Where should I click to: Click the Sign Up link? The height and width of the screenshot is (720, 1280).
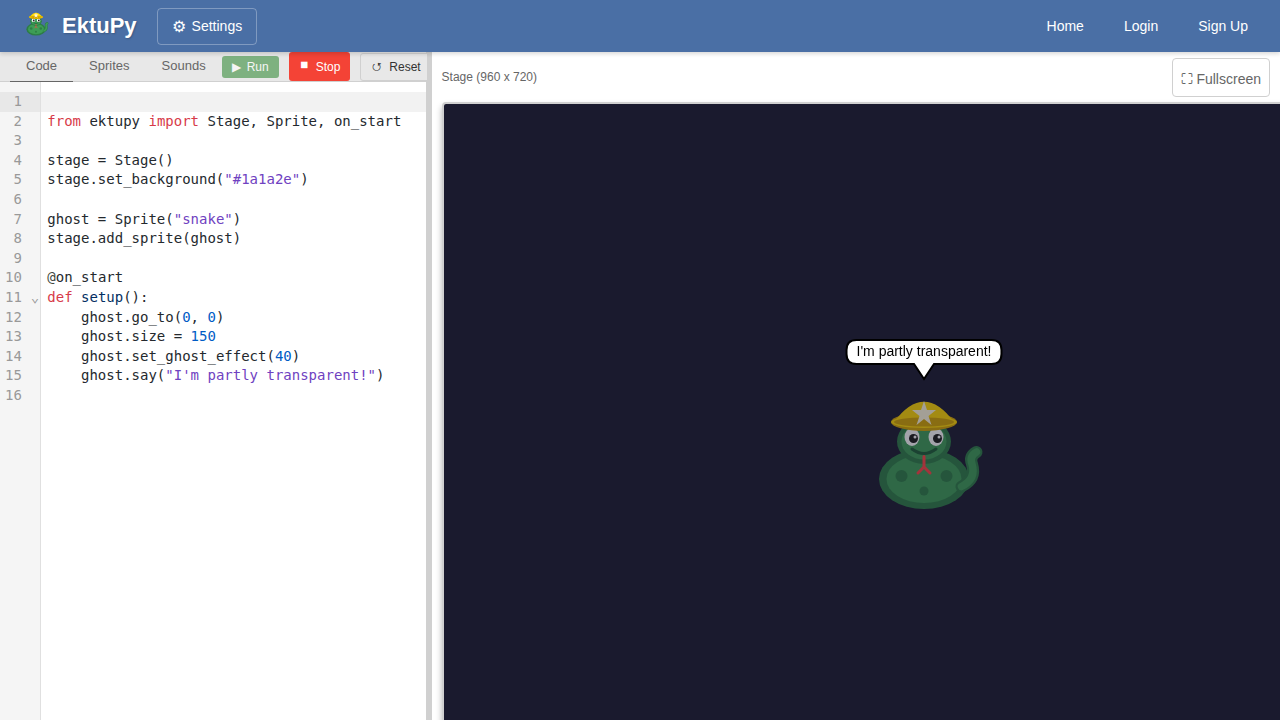1222,26
